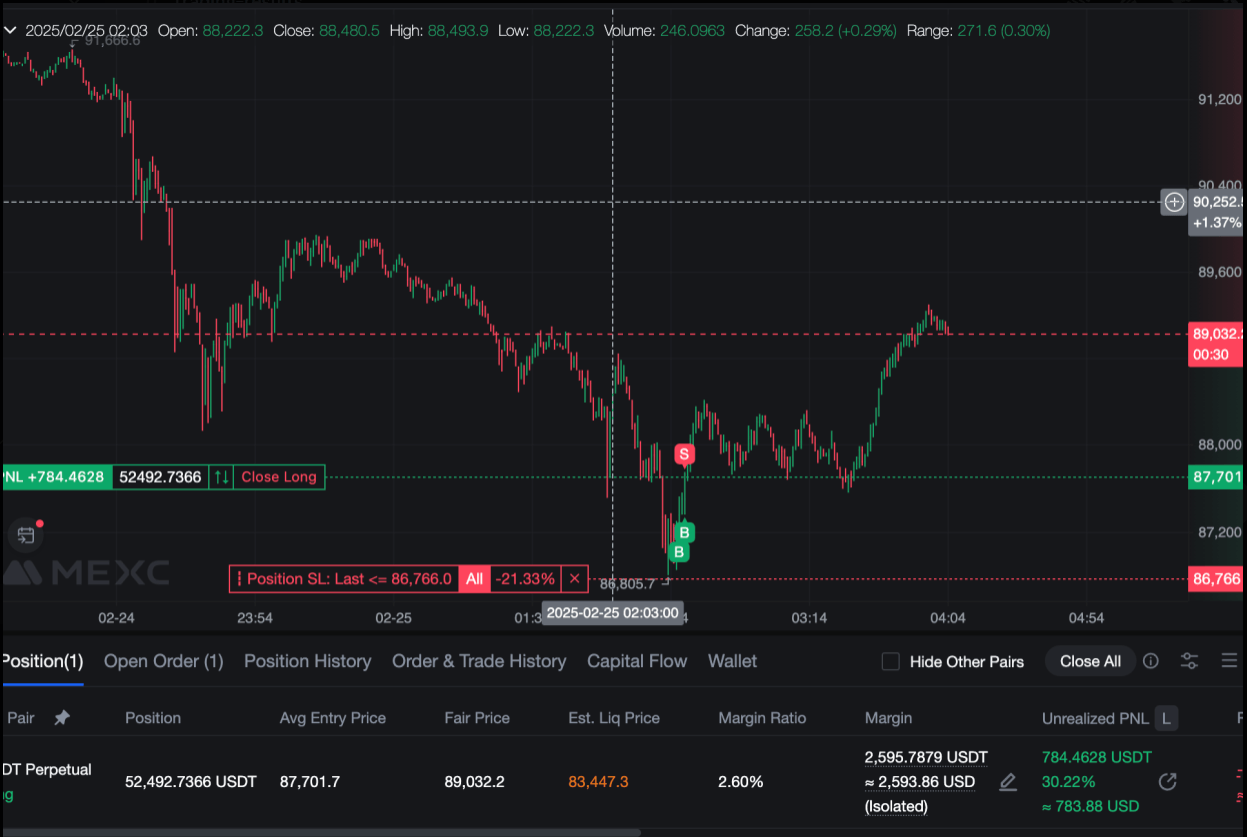This screenshot has width=1247, height=837.
Task: Switch to Position History tab
Action: [307, 661]
